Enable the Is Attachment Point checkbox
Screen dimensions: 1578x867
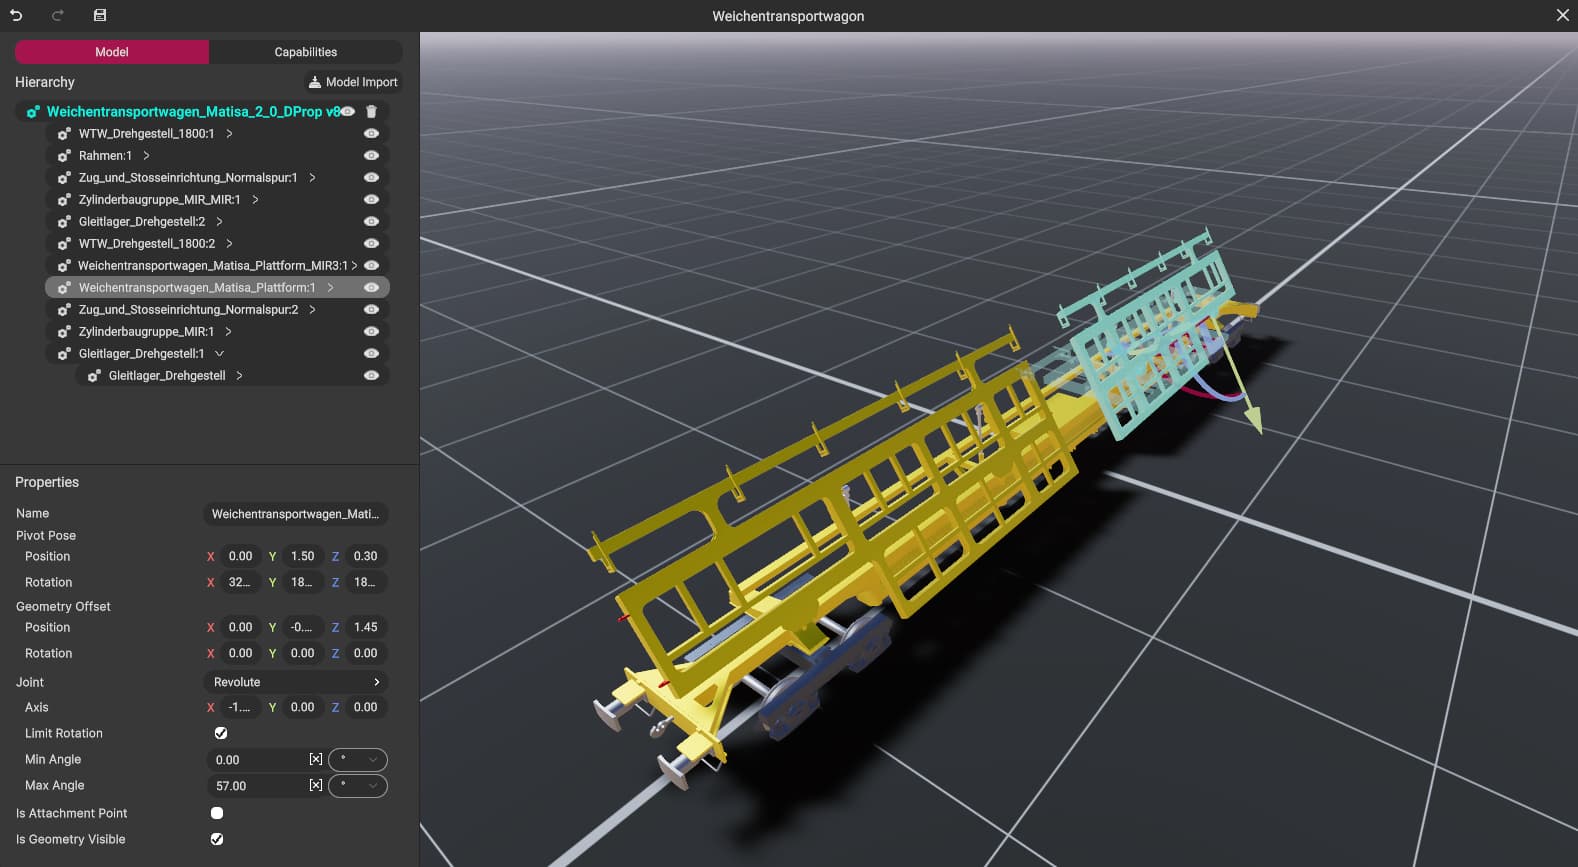[217, 813]
